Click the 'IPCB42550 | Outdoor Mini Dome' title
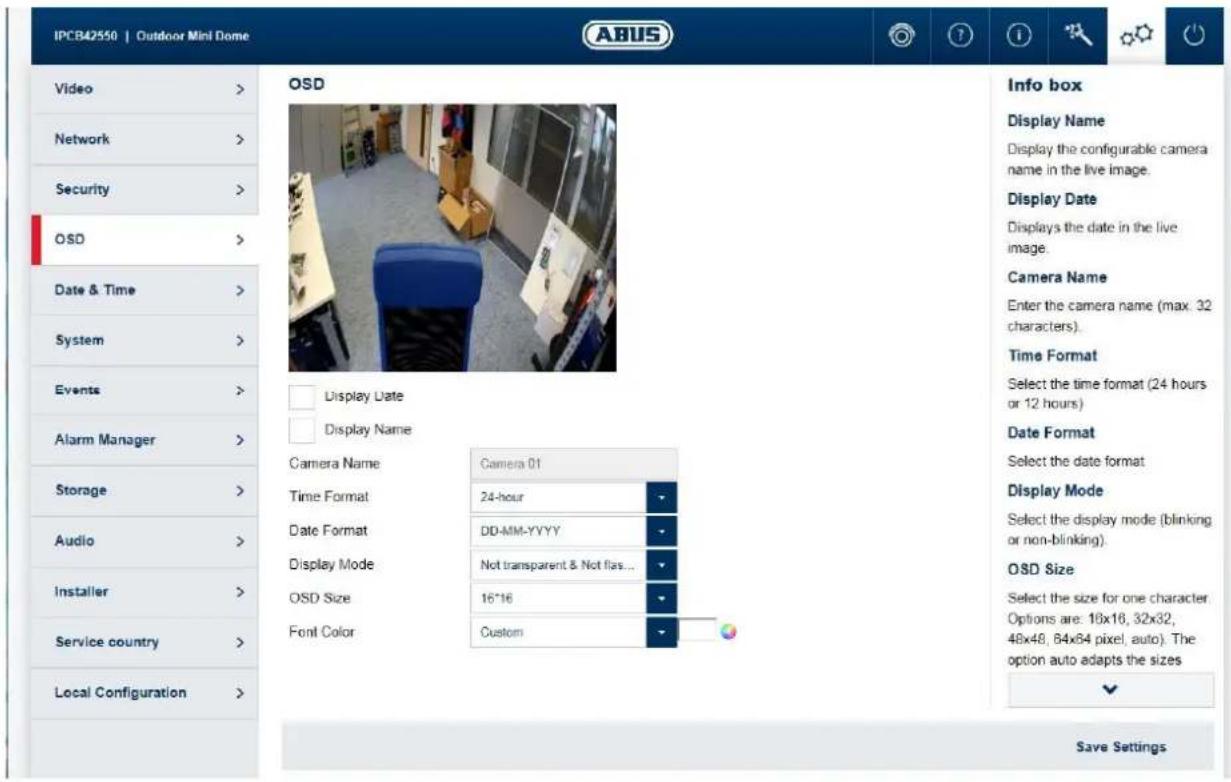 tap(151, 38)
